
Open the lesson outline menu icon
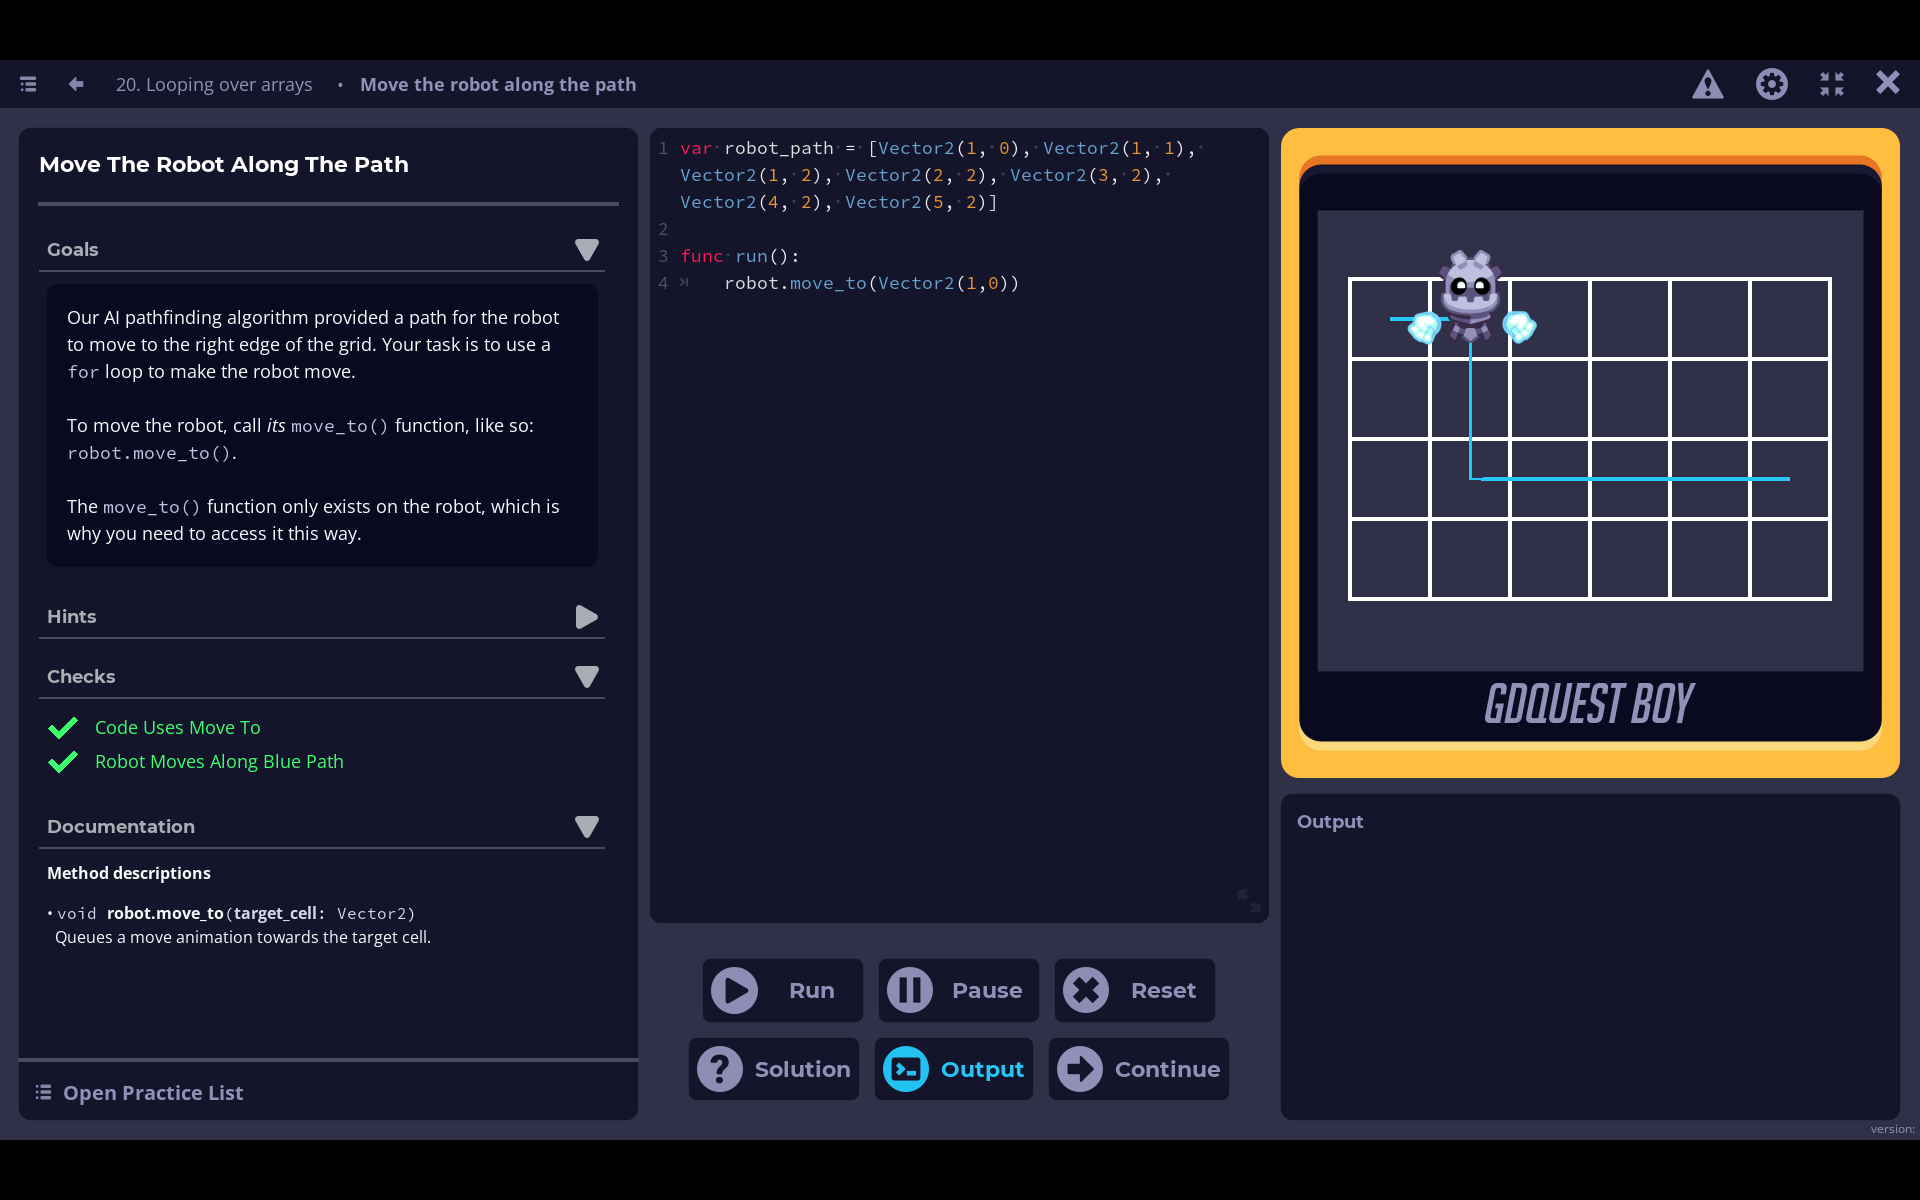(x=28, y=85)
